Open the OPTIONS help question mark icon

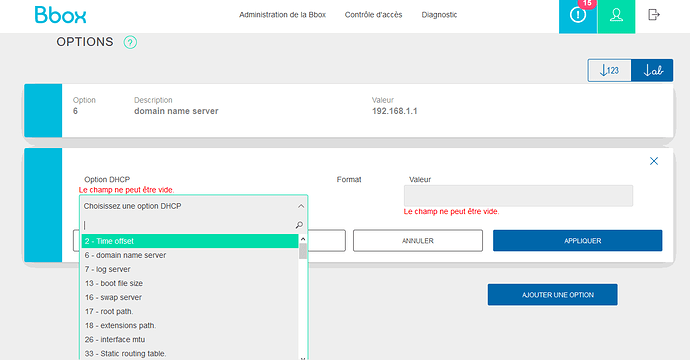click(130, 42)
